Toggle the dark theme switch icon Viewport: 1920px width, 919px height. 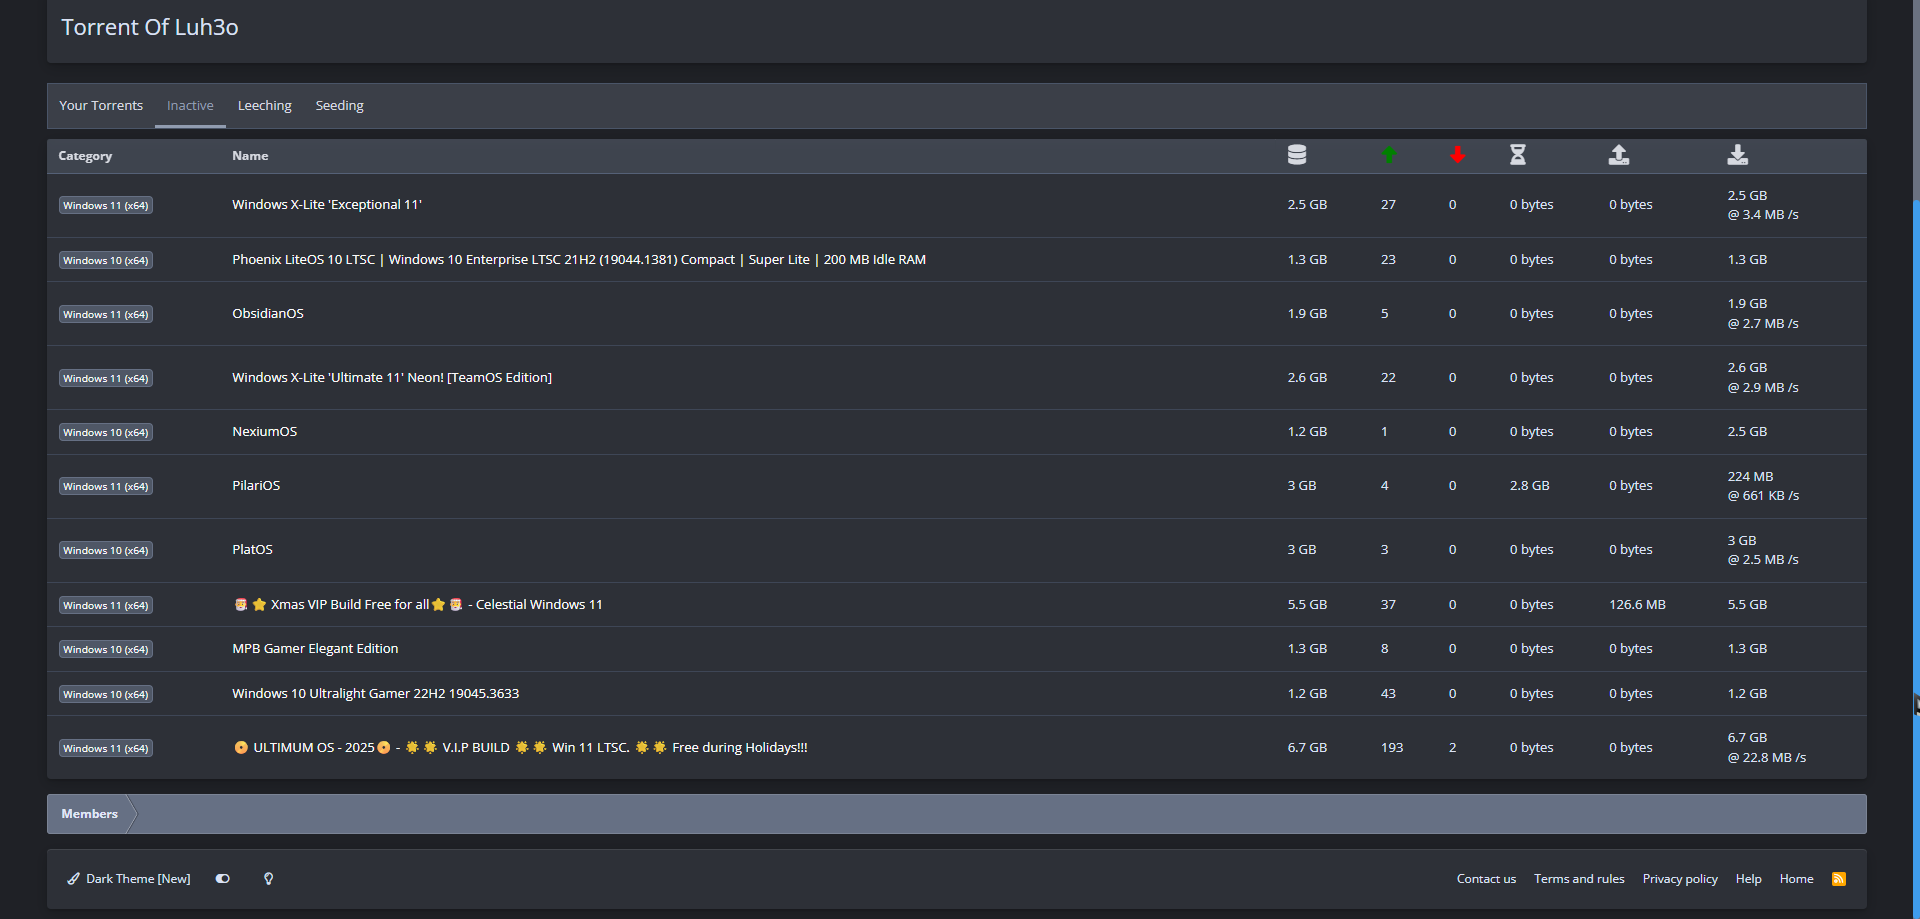tap(223, 879)
